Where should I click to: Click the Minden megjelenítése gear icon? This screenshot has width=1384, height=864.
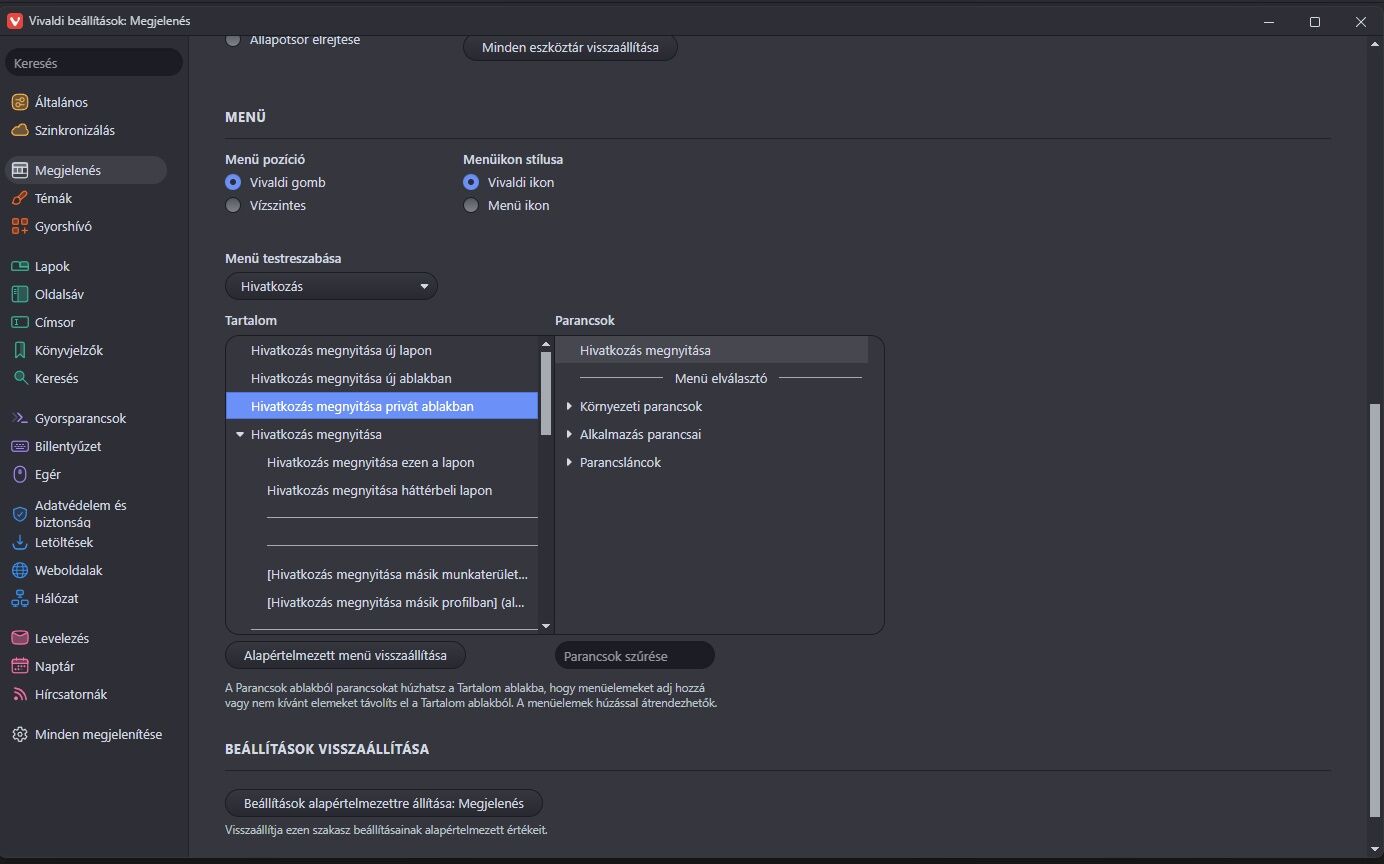tap(19, 734)
